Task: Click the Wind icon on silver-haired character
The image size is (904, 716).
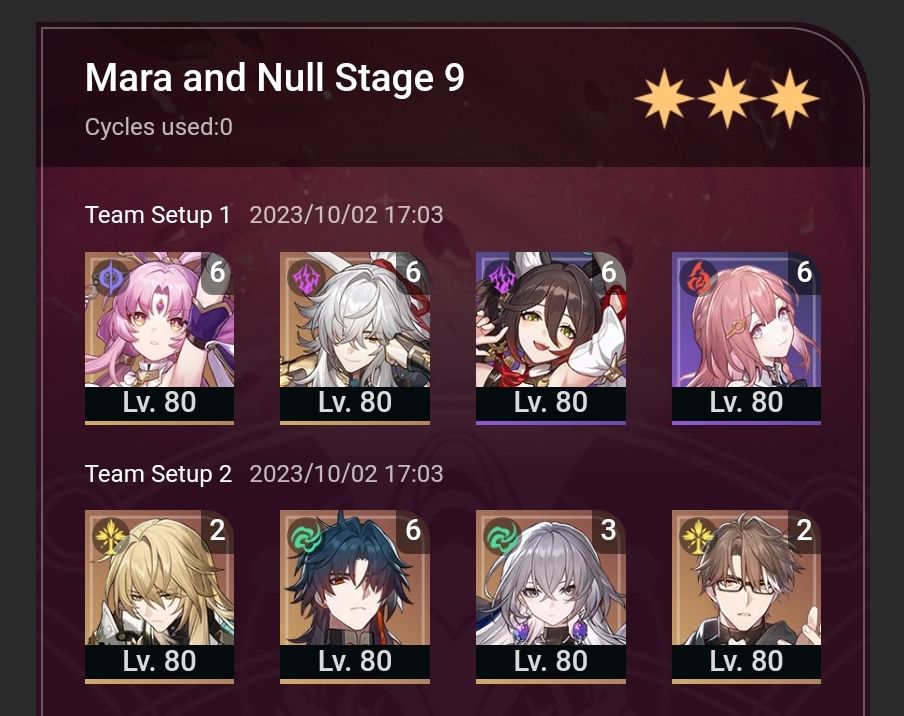Action: coord(502,537)
